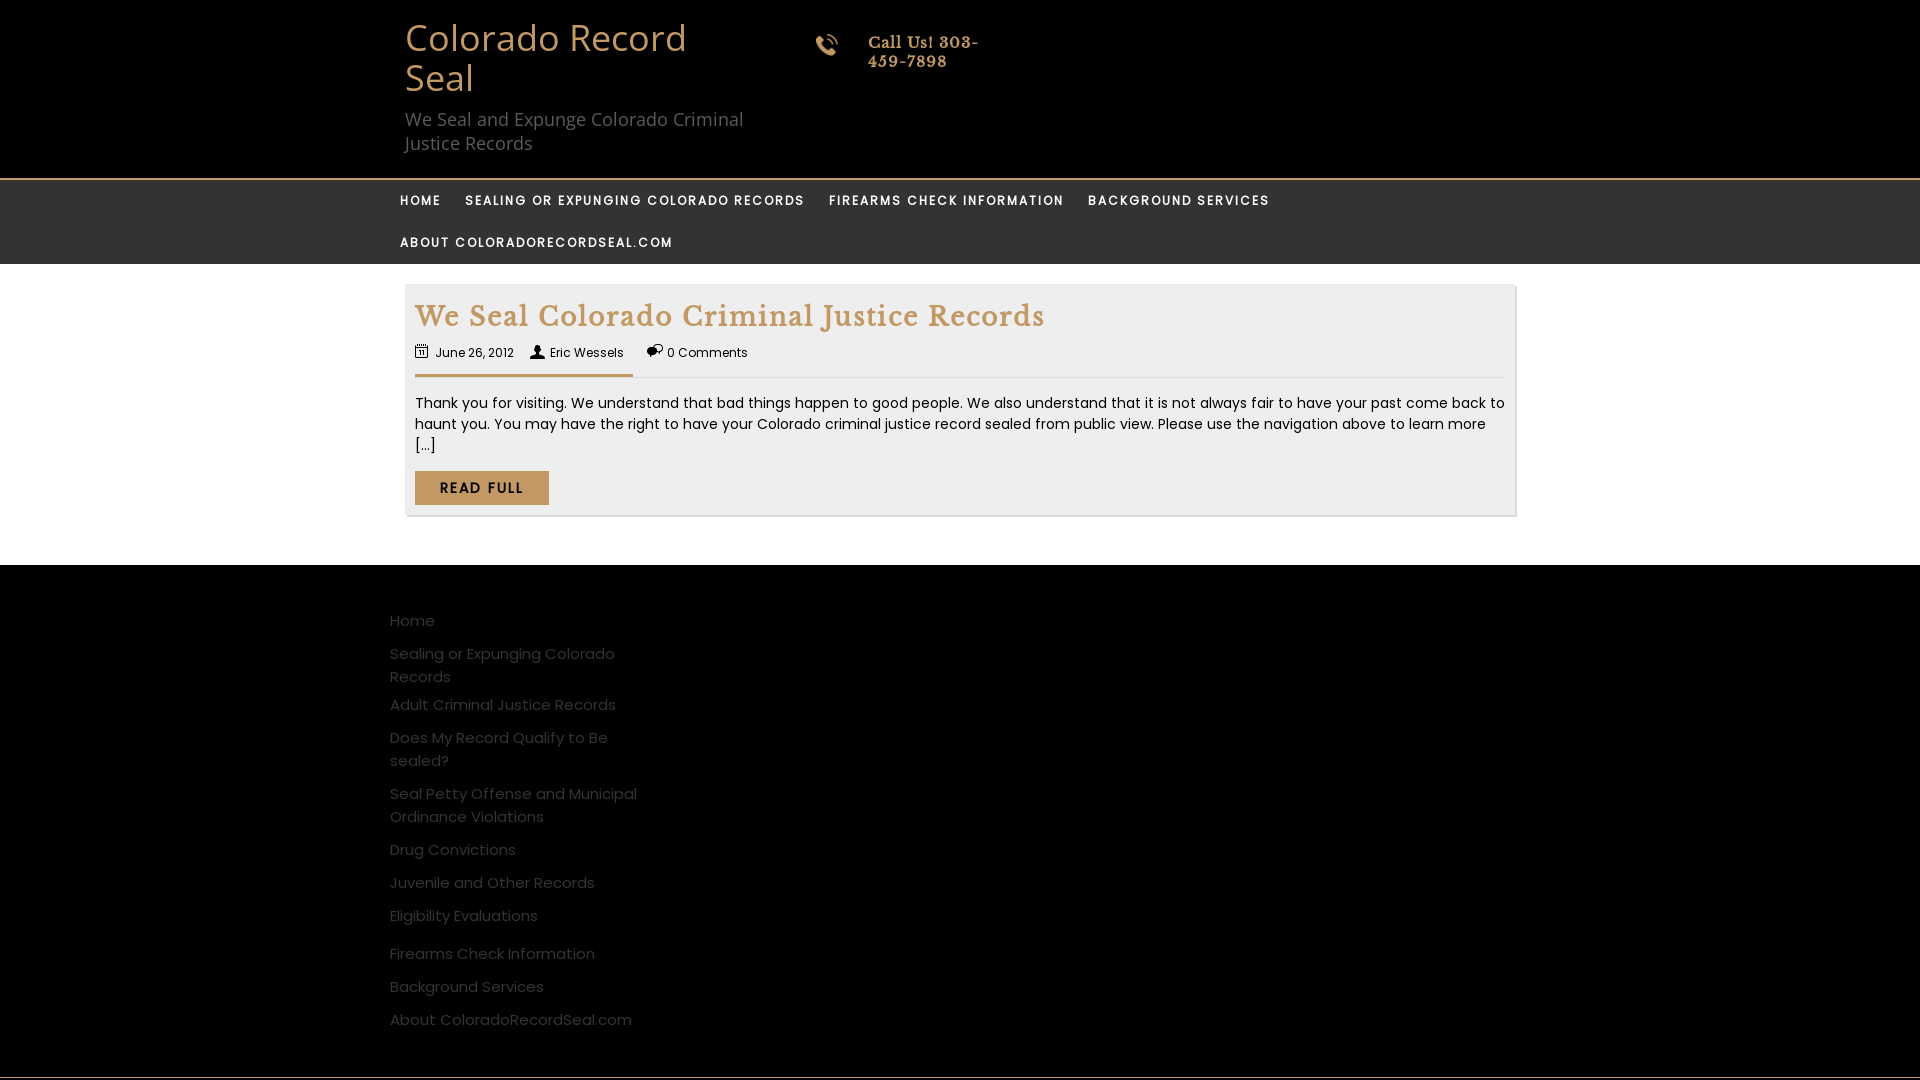Click the Adult Criminal Justice Records footer link
The height and width of the screenshot is (1080, 1920).
[501, 704]
